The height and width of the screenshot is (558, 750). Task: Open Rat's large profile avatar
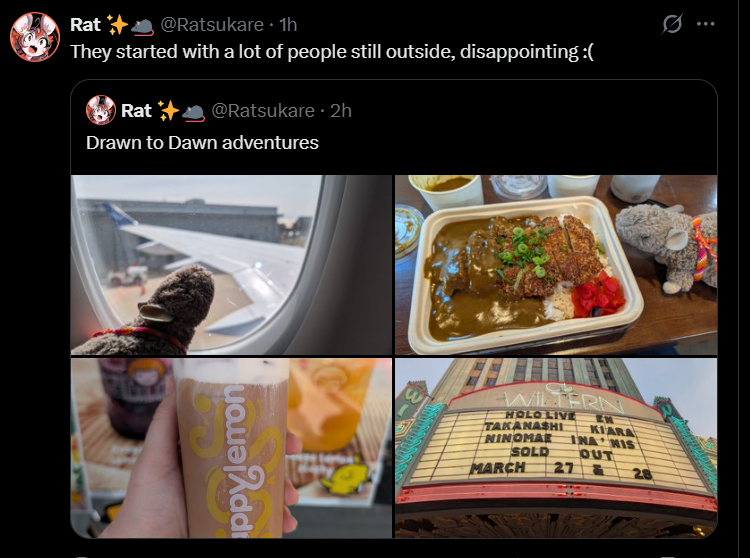coord(35,37)
